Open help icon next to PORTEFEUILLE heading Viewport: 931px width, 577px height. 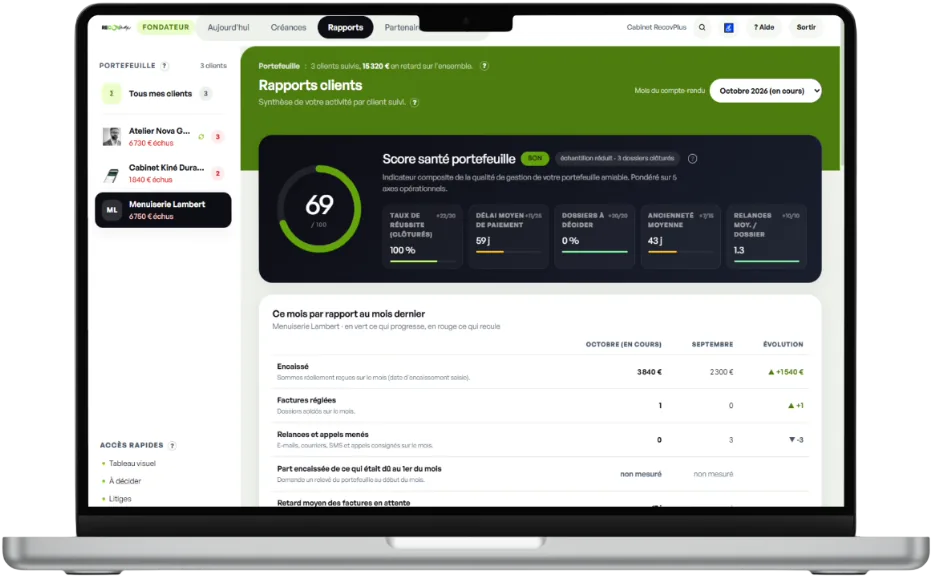coord(164,66)
